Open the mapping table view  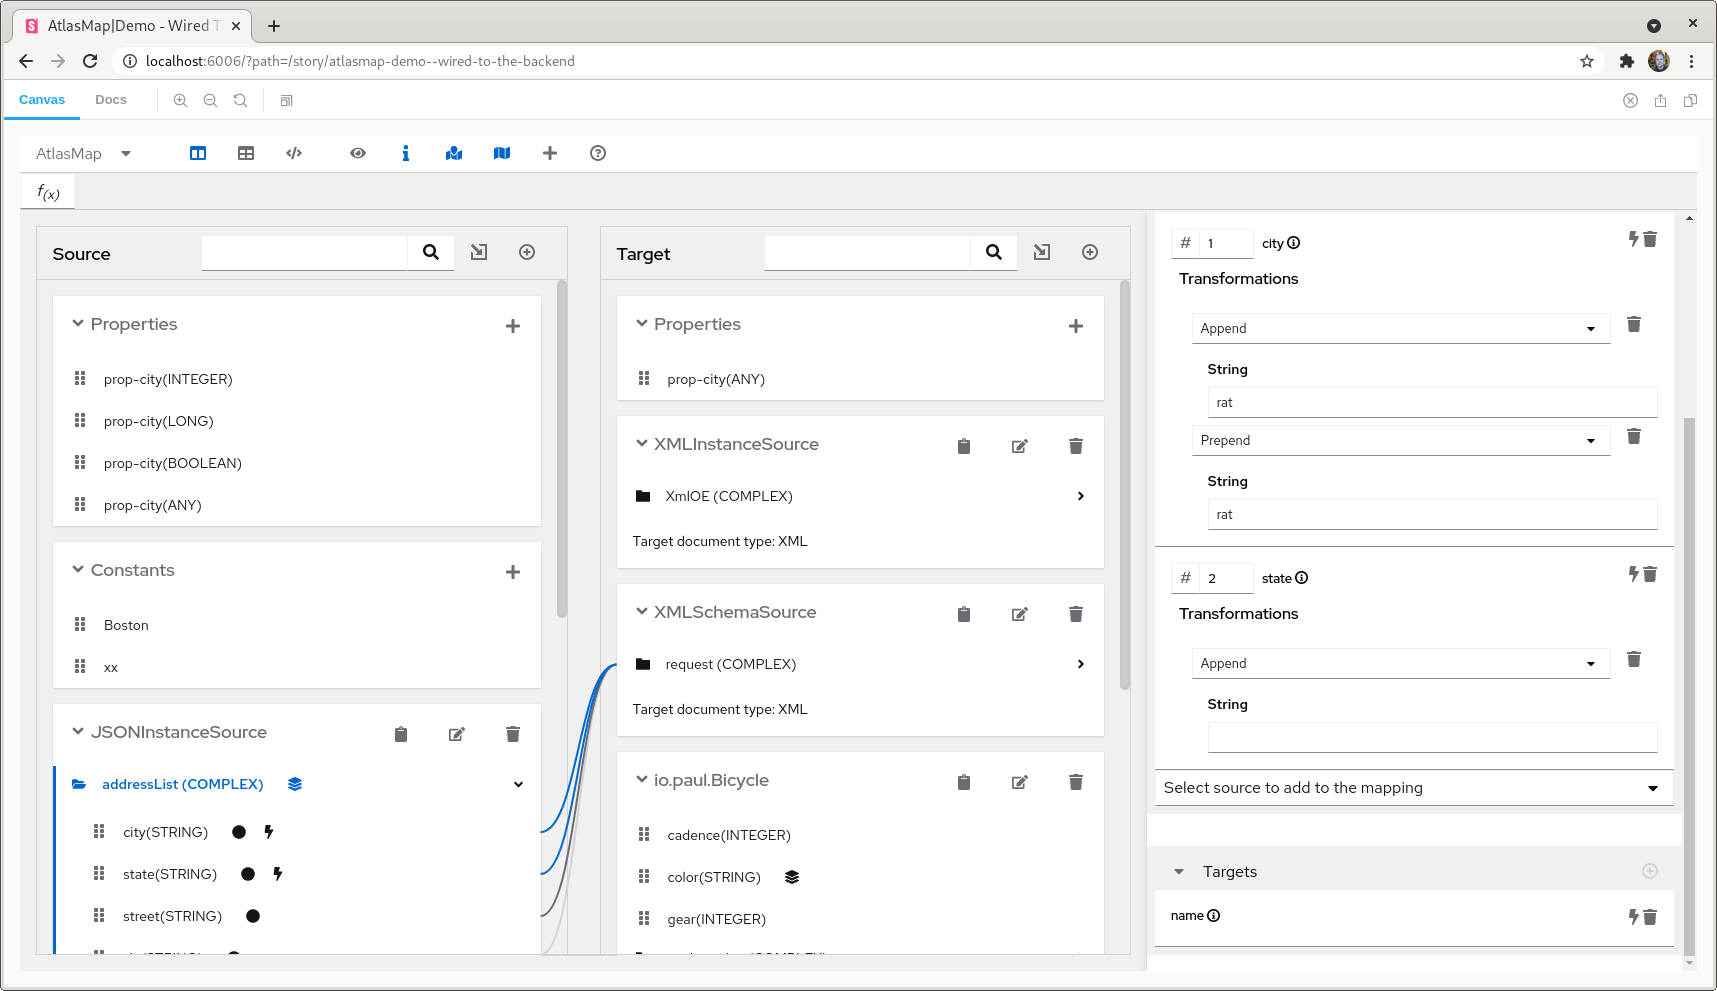click(x=246, y=153)
